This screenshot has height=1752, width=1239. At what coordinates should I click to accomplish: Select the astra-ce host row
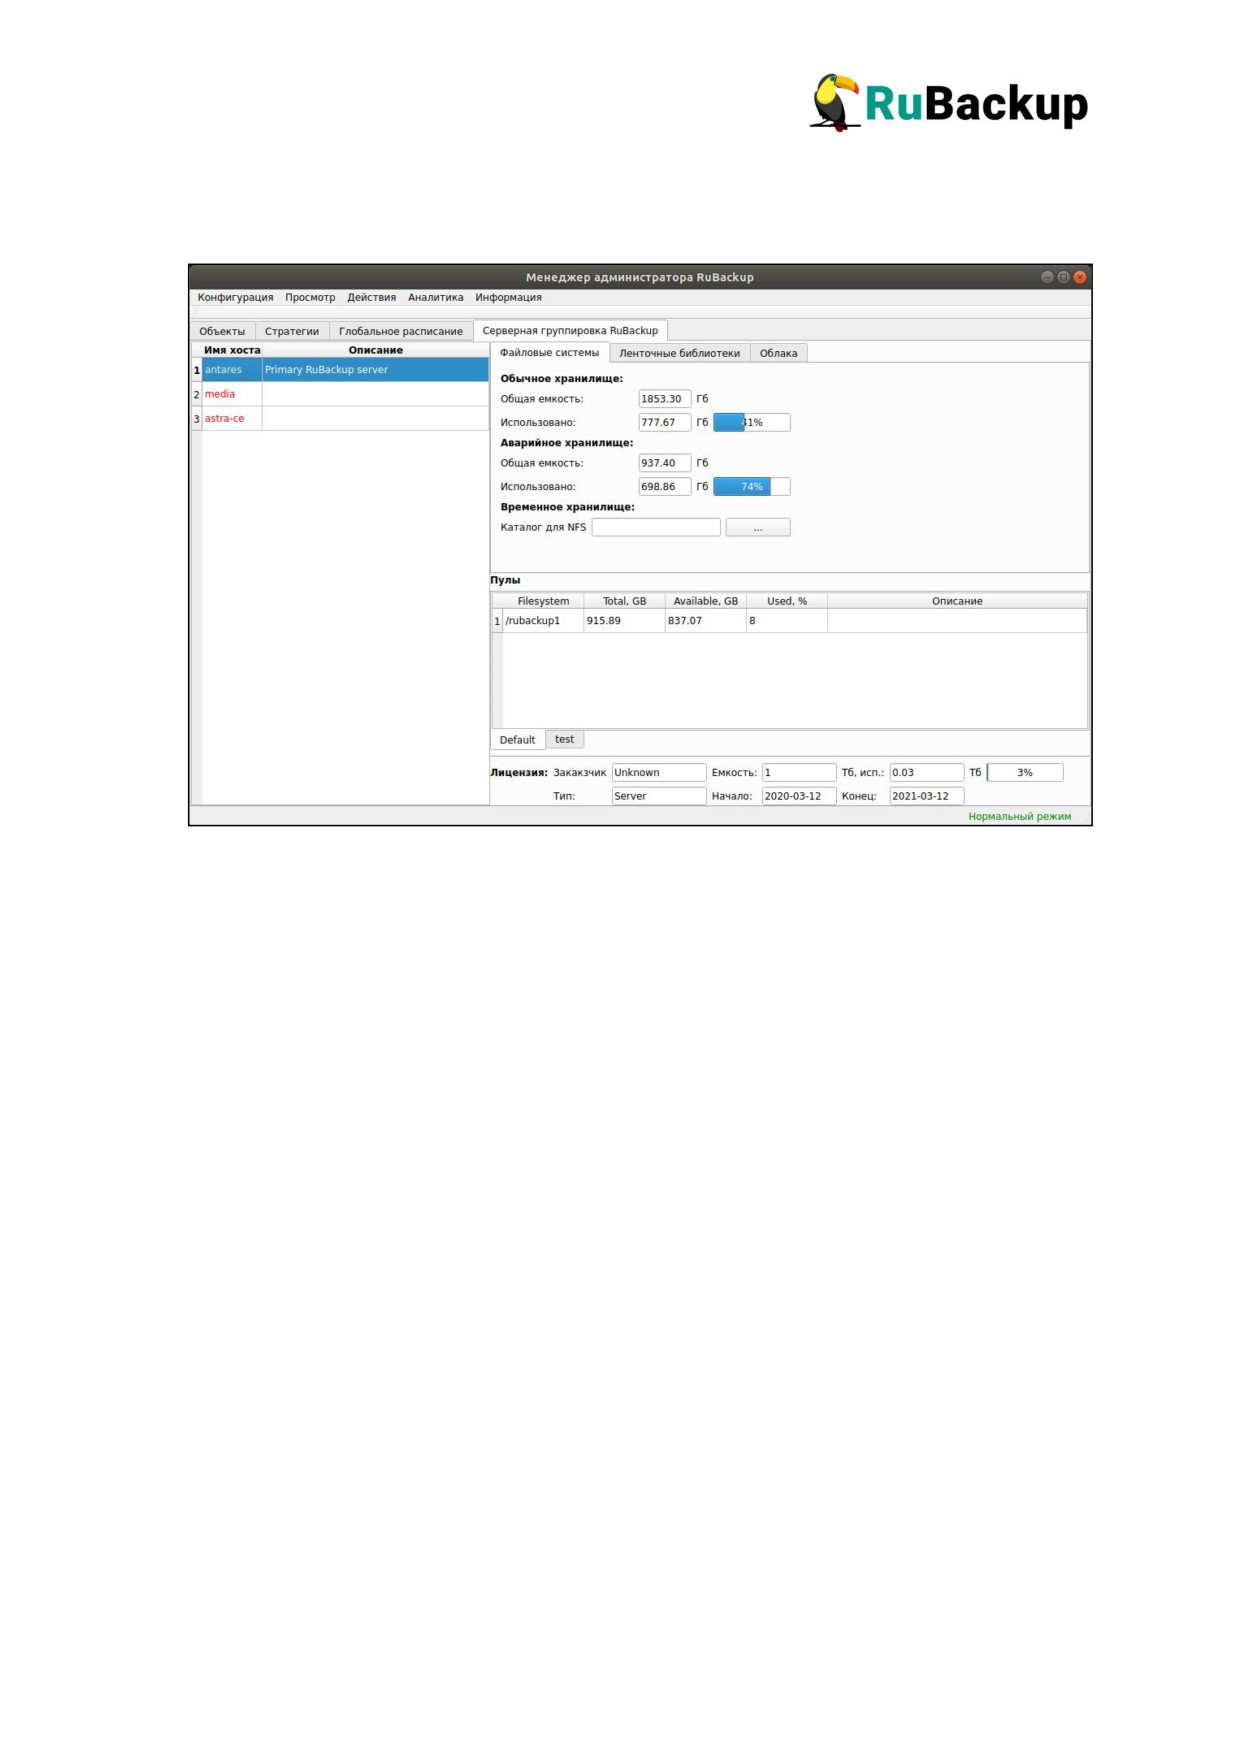point(340,418)
